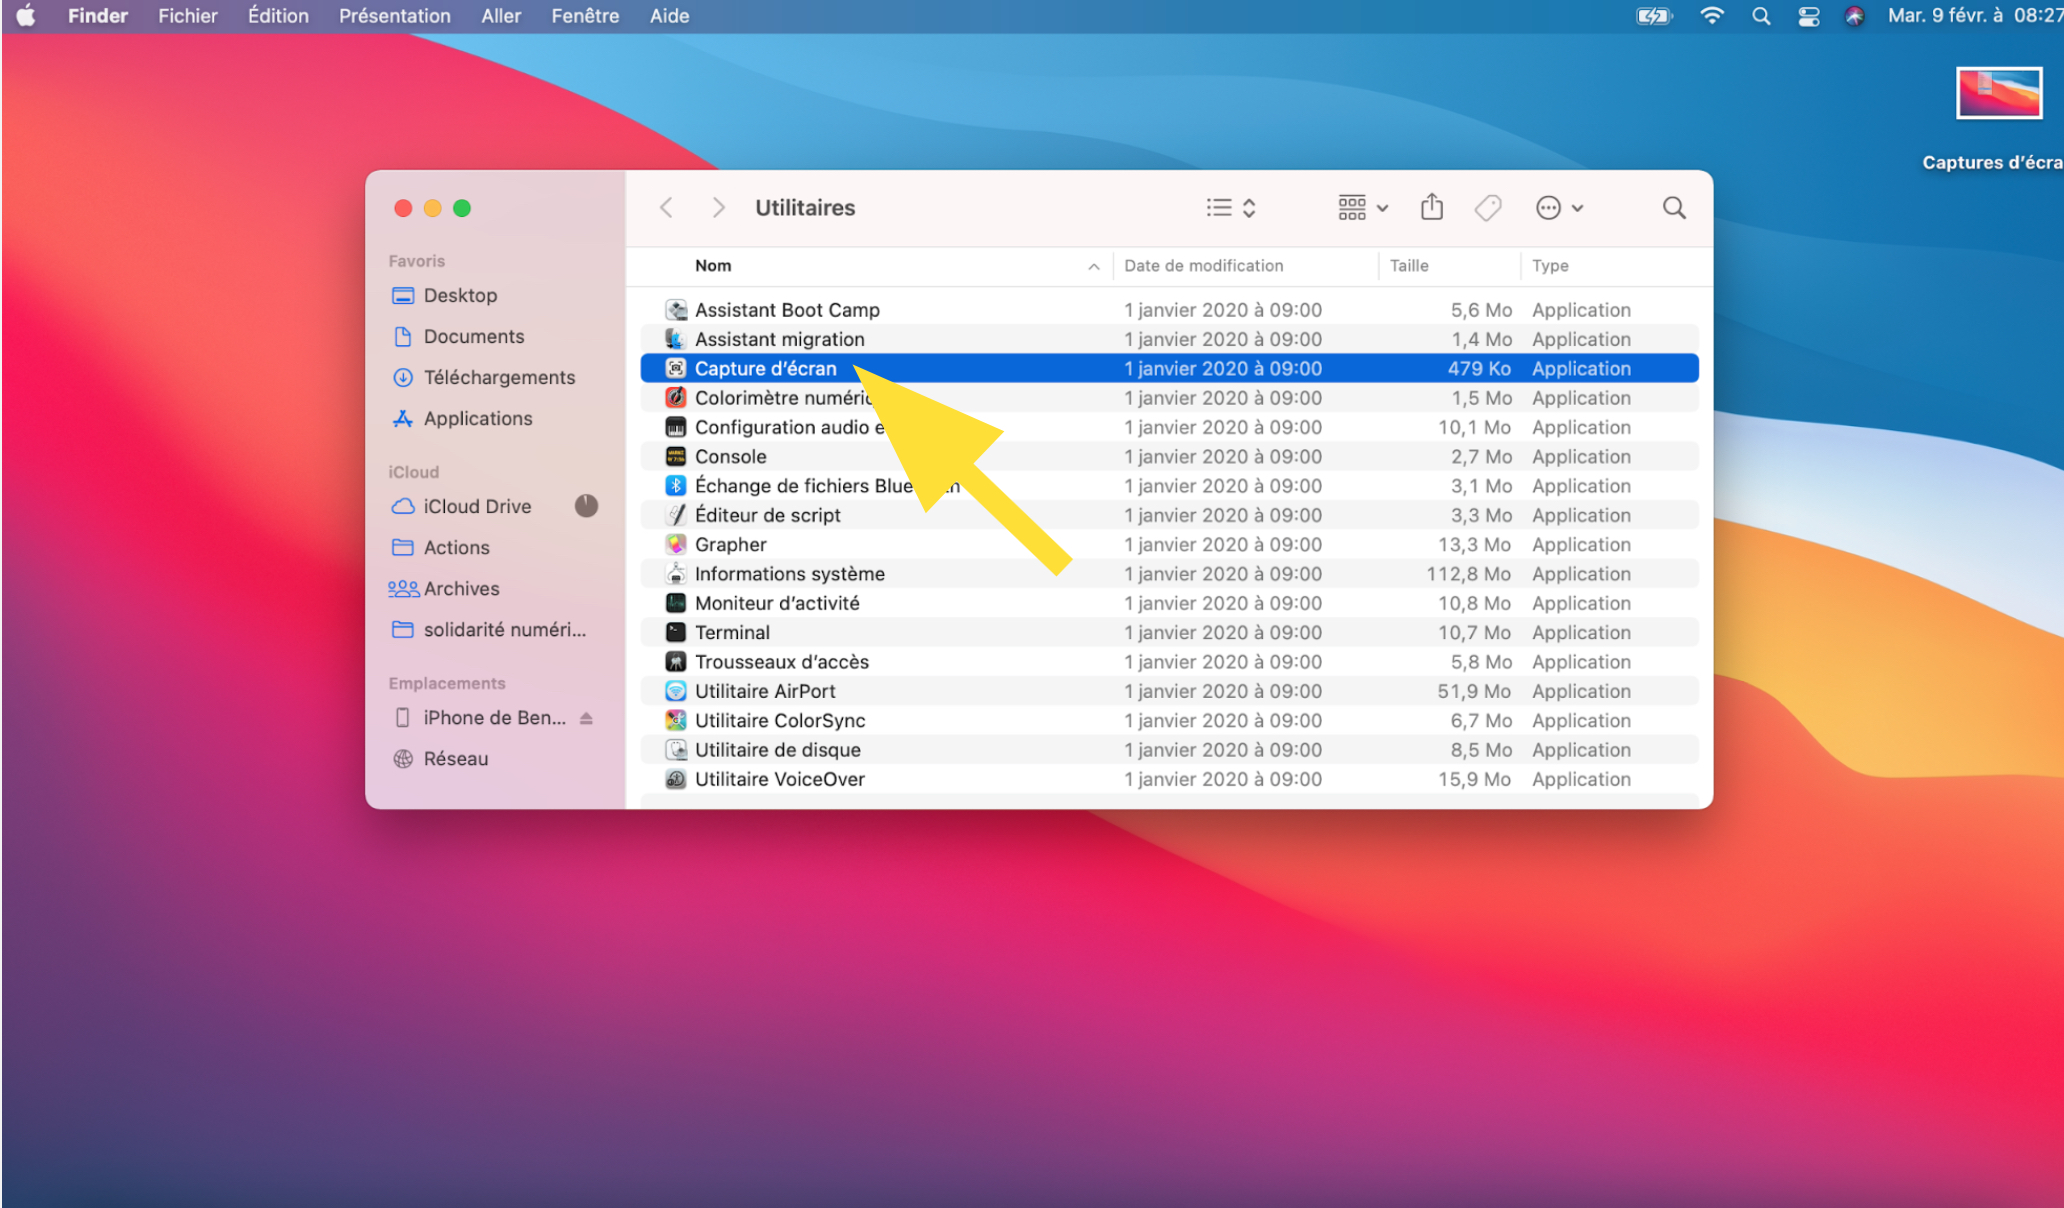Open the group-by options dropdown
2064x1208 pixels.
pyautogui.click(x=1363, y=208)
